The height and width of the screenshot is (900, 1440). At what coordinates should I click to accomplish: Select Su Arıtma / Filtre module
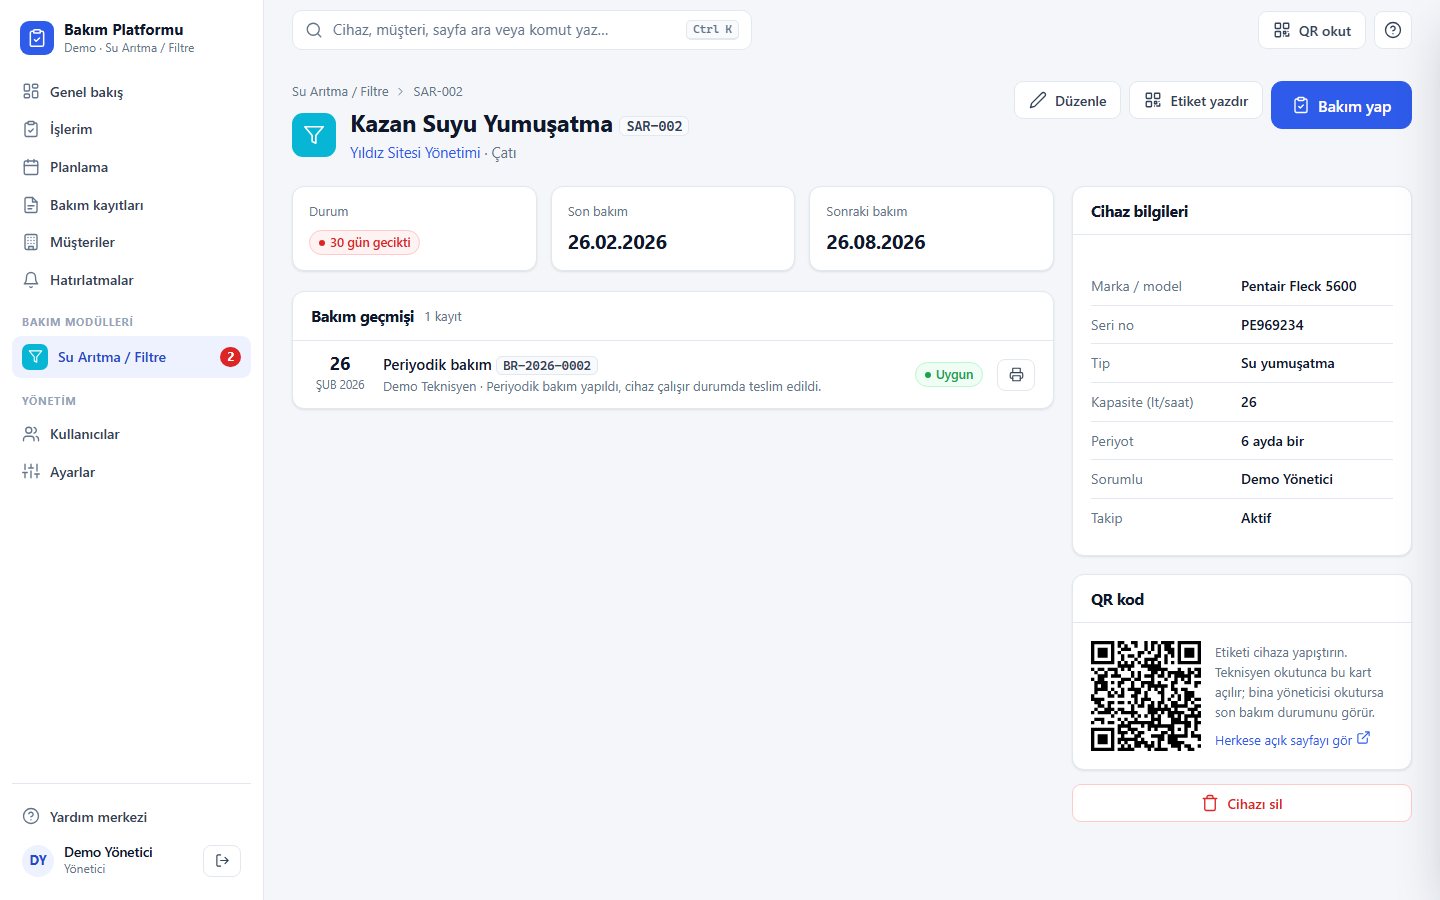click(131, 357)
